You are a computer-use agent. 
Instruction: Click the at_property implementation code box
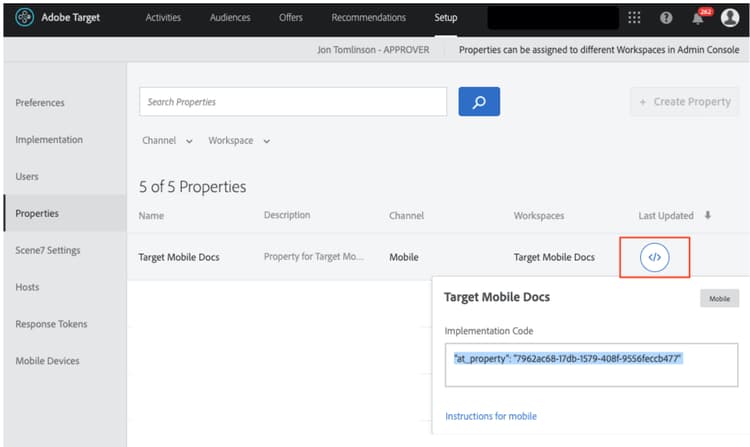[591, 365]
